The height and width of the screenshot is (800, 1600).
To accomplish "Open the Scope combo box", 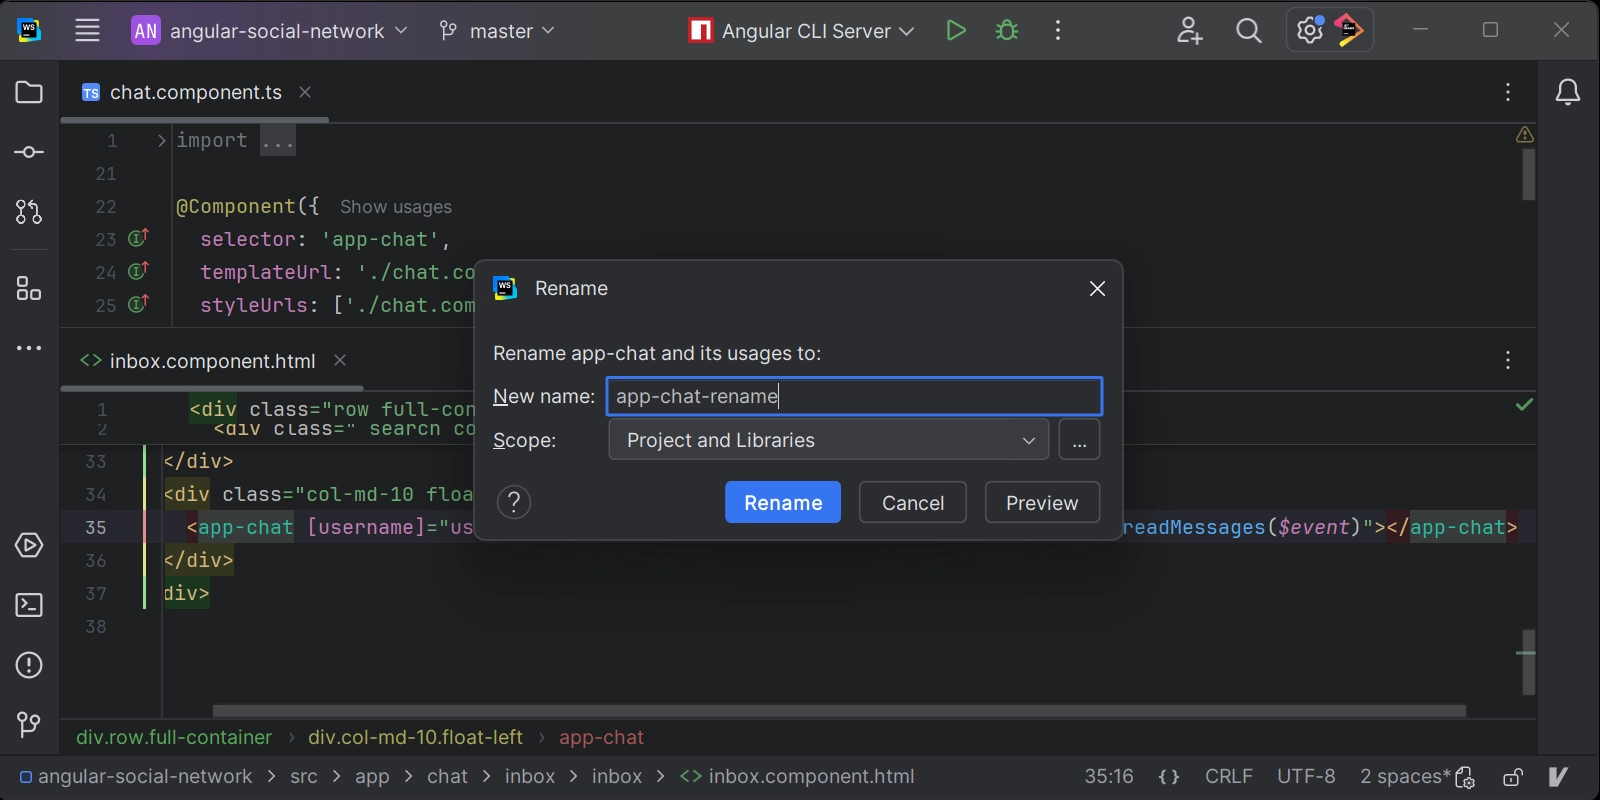I will point(828,440).
